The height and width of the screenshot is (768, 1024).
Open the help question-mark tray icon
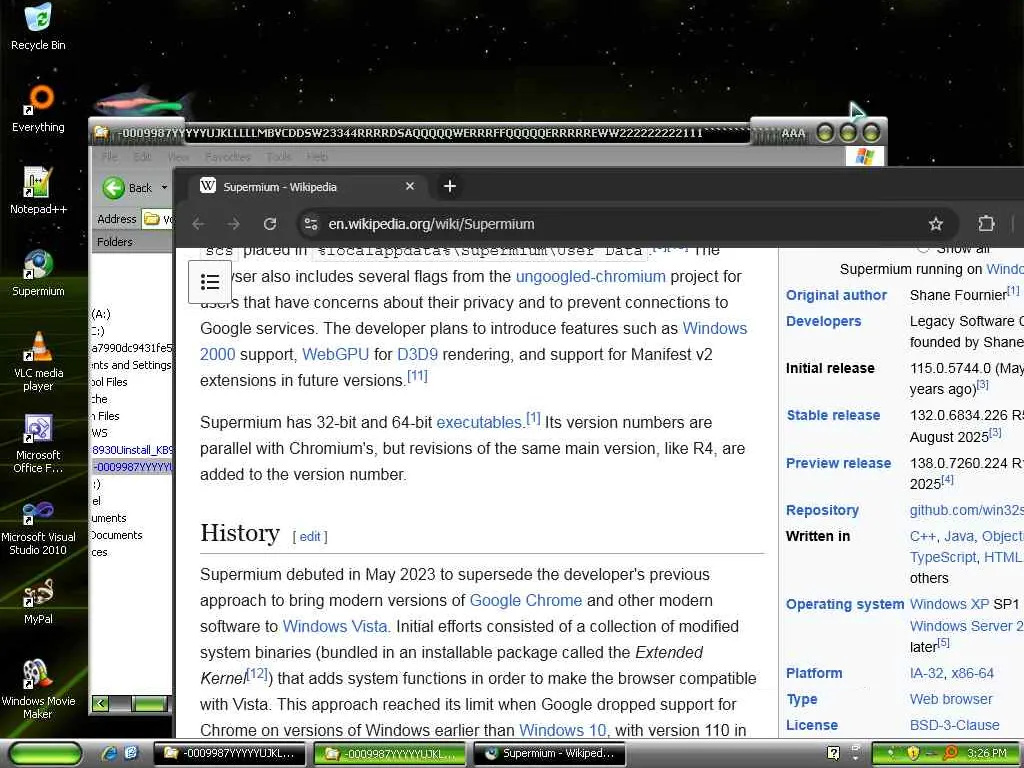[833, 753]
